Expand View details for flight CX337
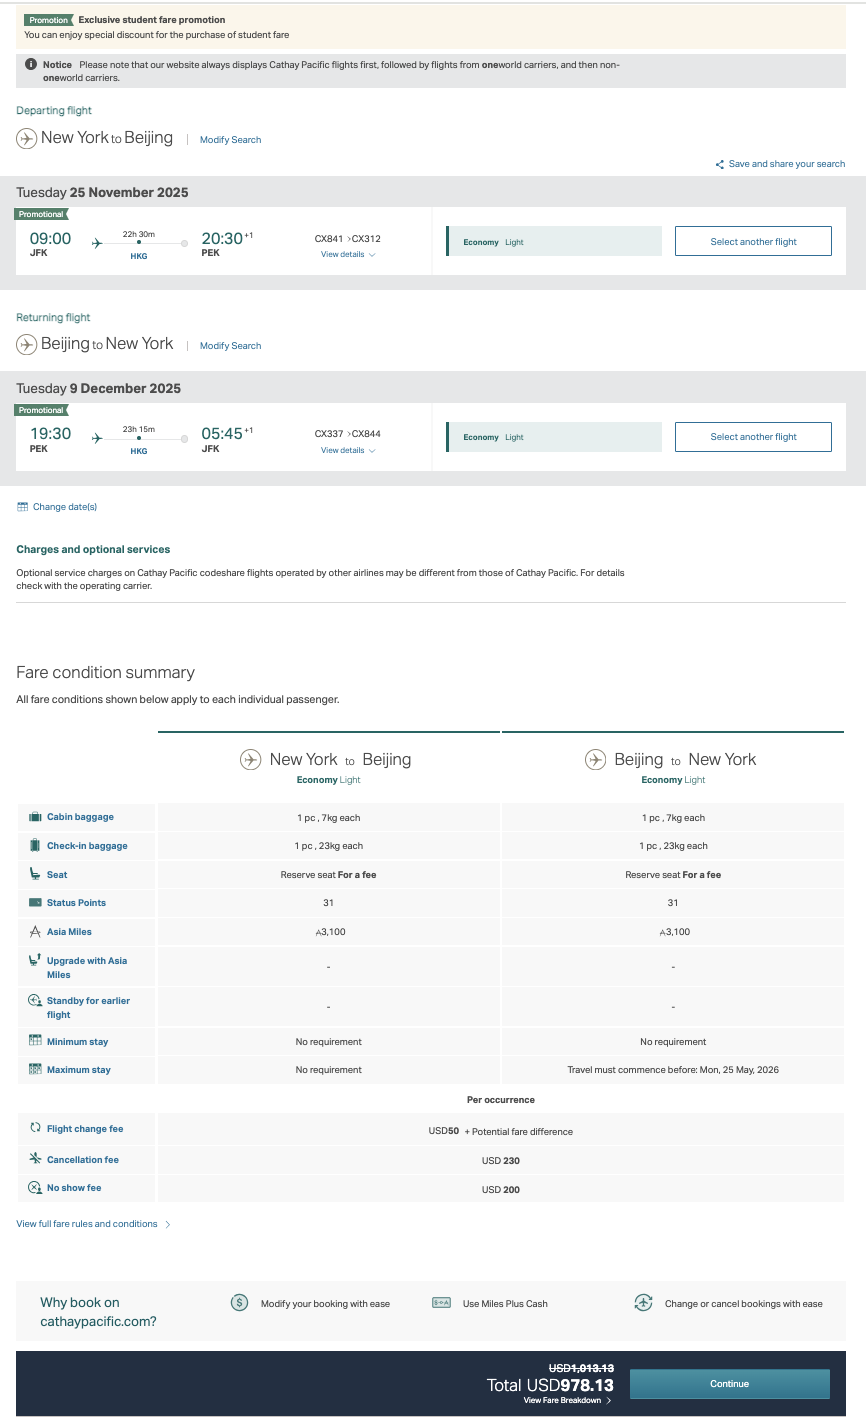This screenshot has width=866, height=1428. (x=347, y=451)
